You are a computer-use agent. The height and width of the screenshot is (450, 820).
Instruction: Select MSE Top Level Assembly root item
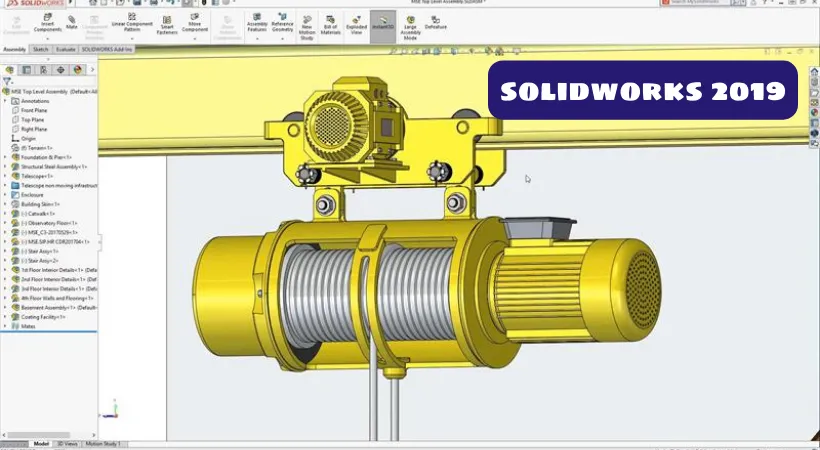pyautogui.click(x=50, y=92)
